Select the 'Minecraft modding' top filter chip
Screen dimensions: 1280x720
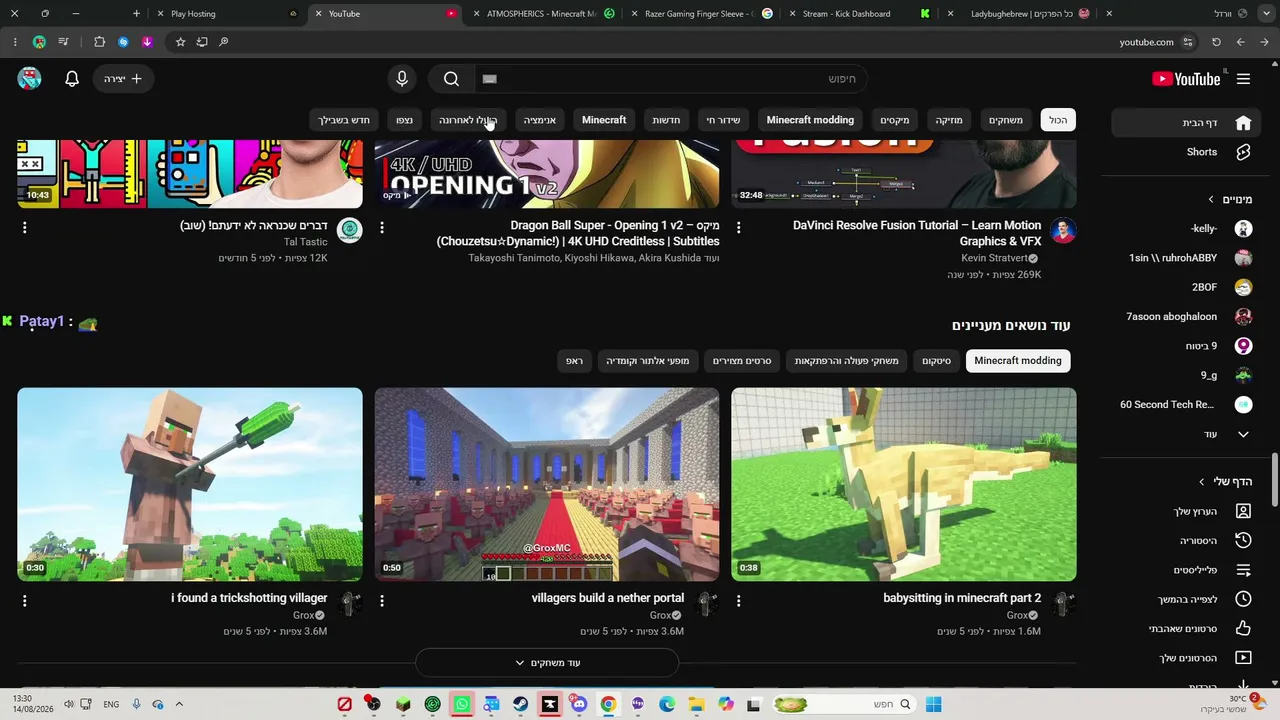810,120
